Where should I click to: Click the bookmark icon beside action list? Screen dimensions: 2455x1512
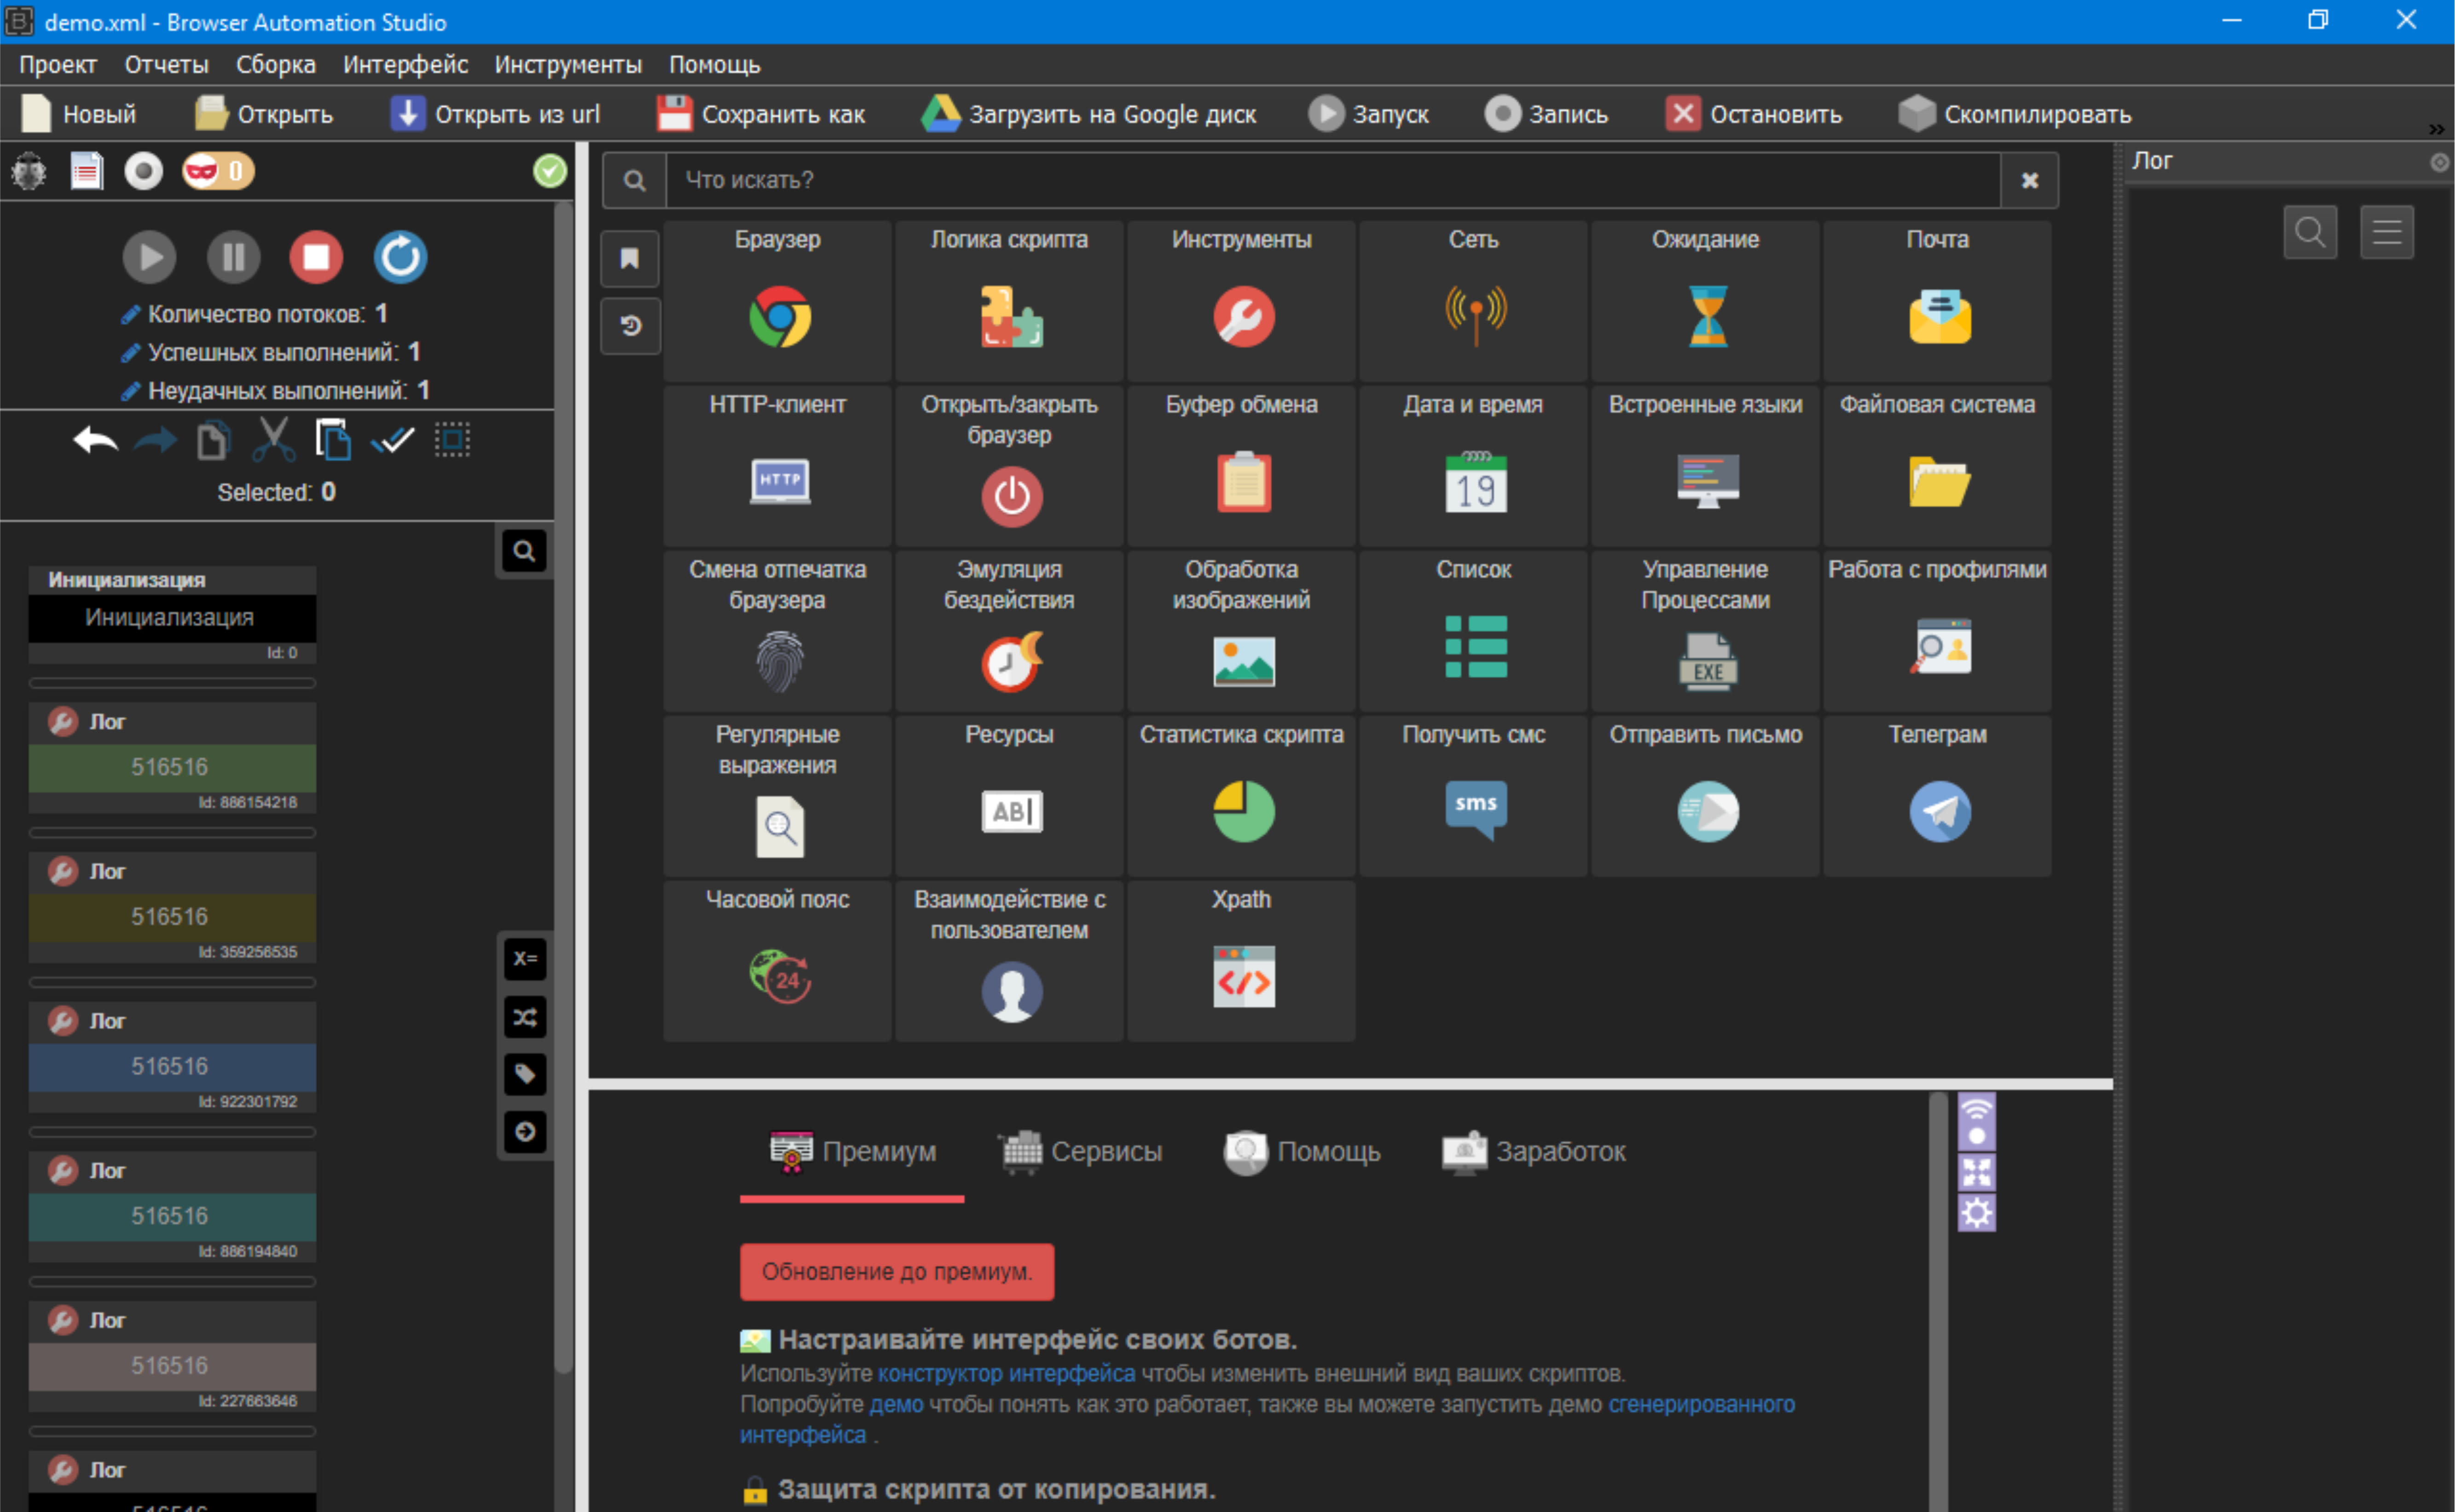click(x=630, y=259)
